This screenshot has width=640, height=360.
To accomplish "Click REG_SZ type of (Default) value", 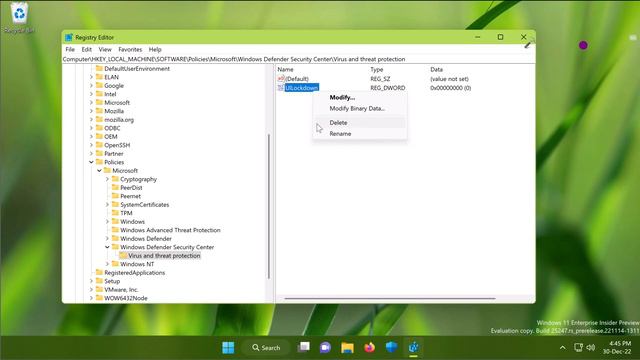I will tap(380, 79).
